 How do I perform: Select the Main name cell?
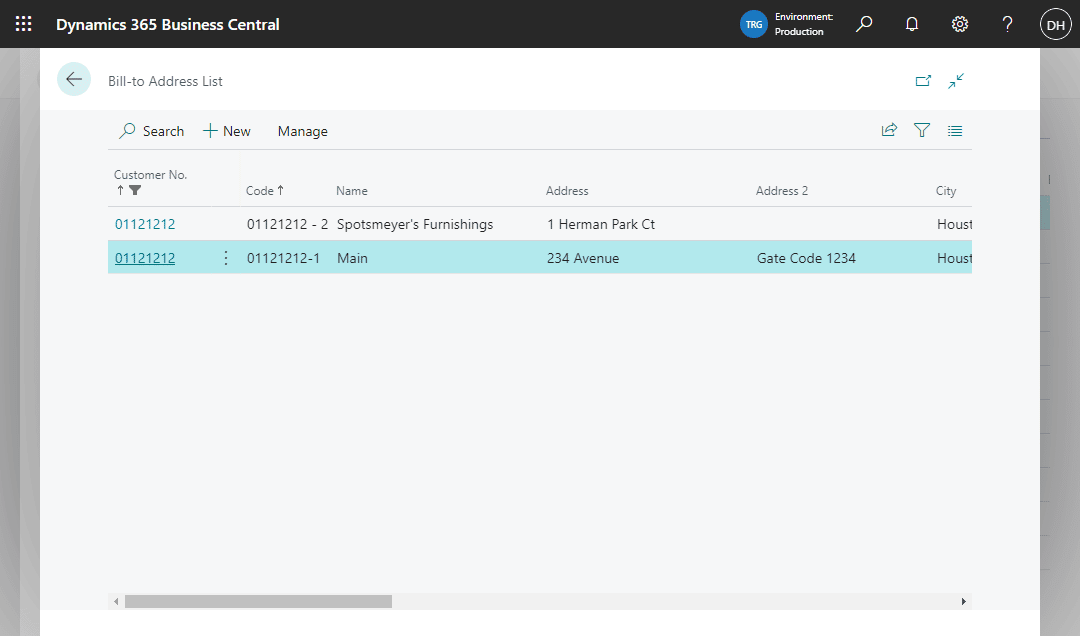click(352, 258)
